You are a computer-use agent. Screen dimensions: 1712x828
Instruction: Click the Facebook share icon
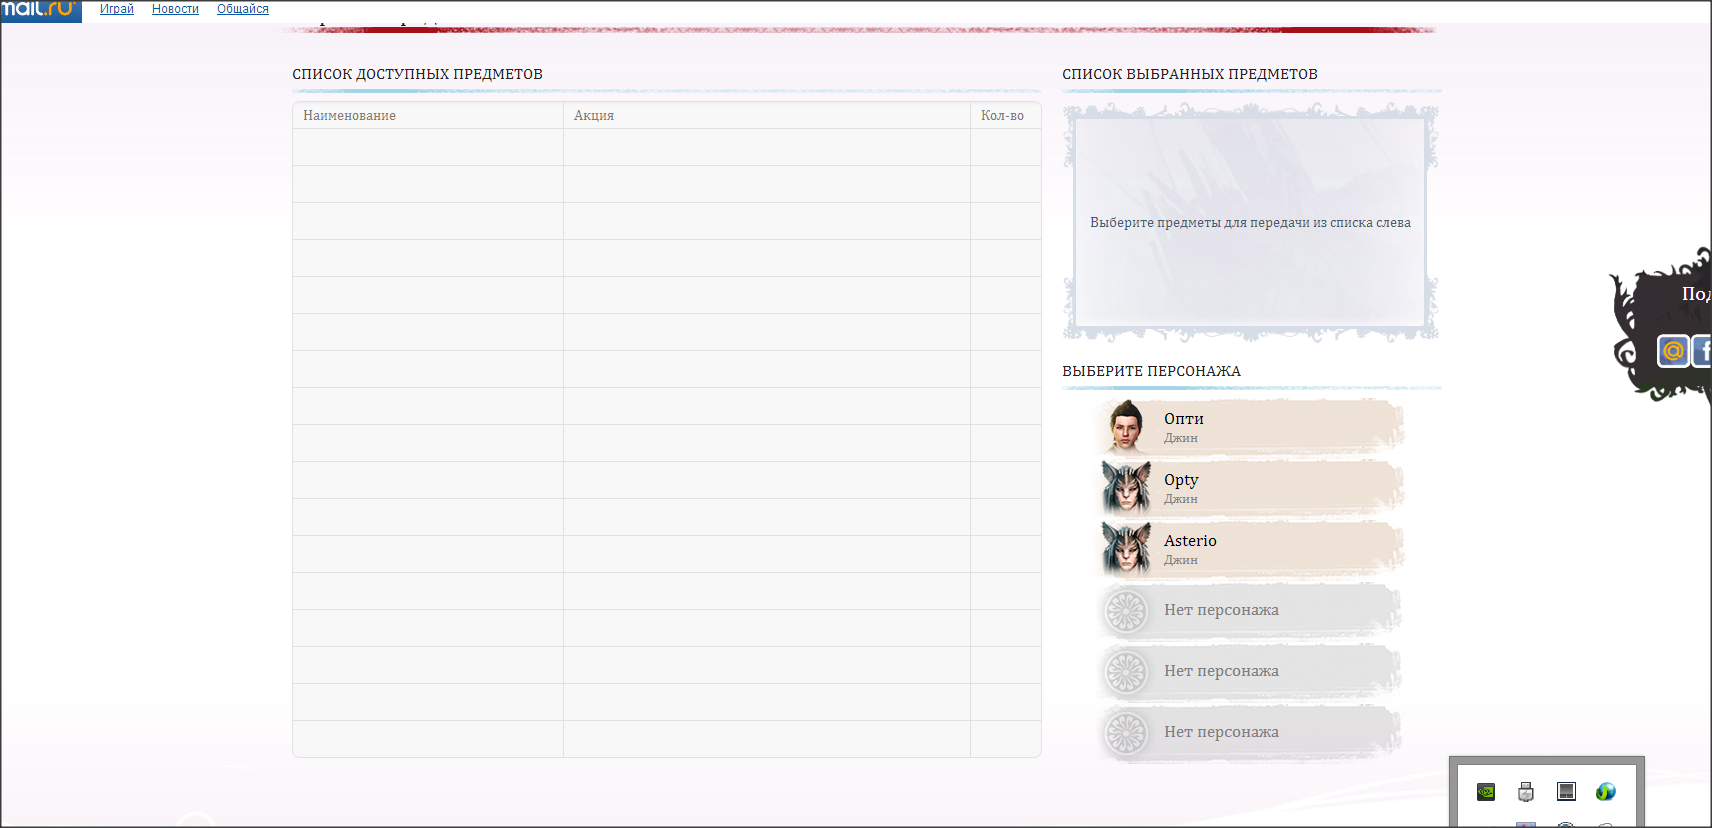pyautogui.click(x=1702, y=351)
